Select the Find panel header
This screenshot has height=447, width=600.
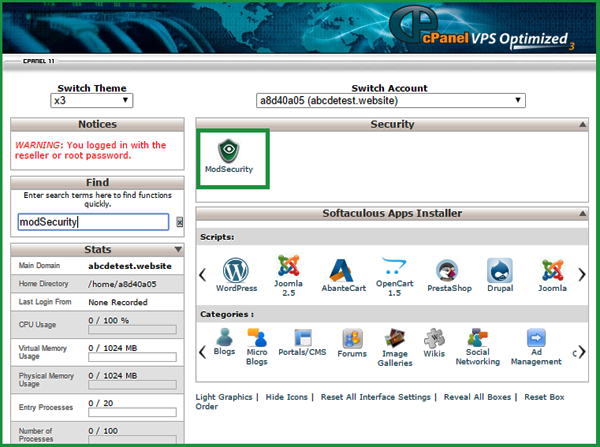click(97, 183)
